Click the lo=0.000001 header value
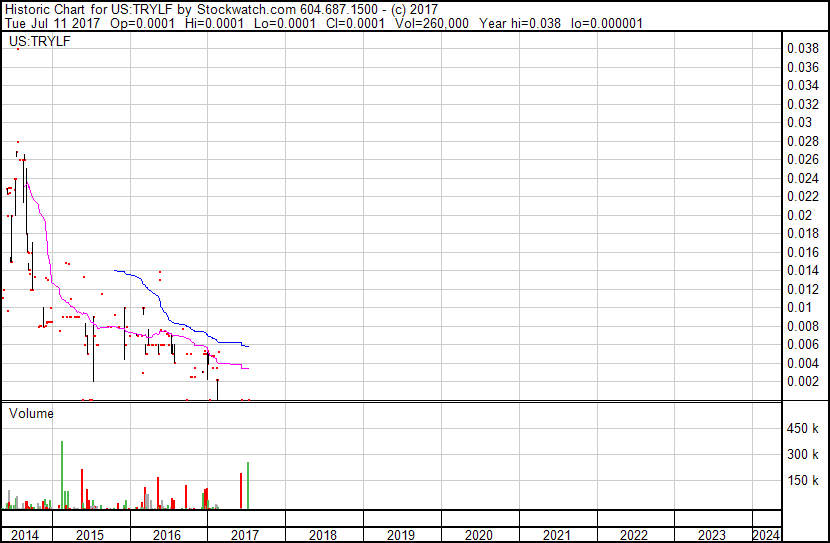 point(607,23)
